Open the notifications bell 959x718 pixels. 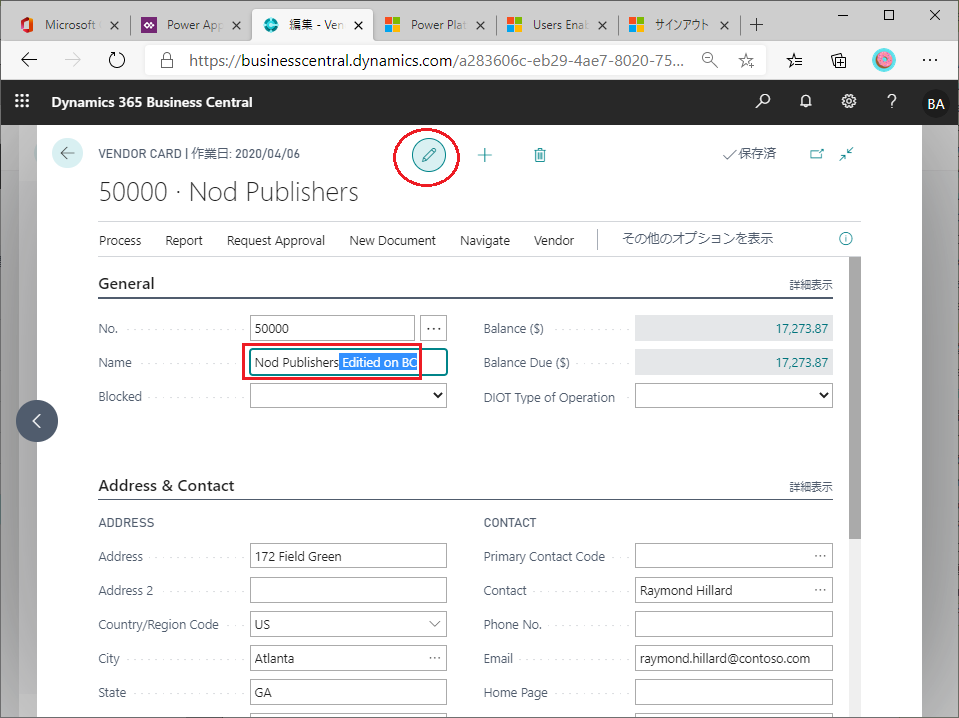click(806, 102)
